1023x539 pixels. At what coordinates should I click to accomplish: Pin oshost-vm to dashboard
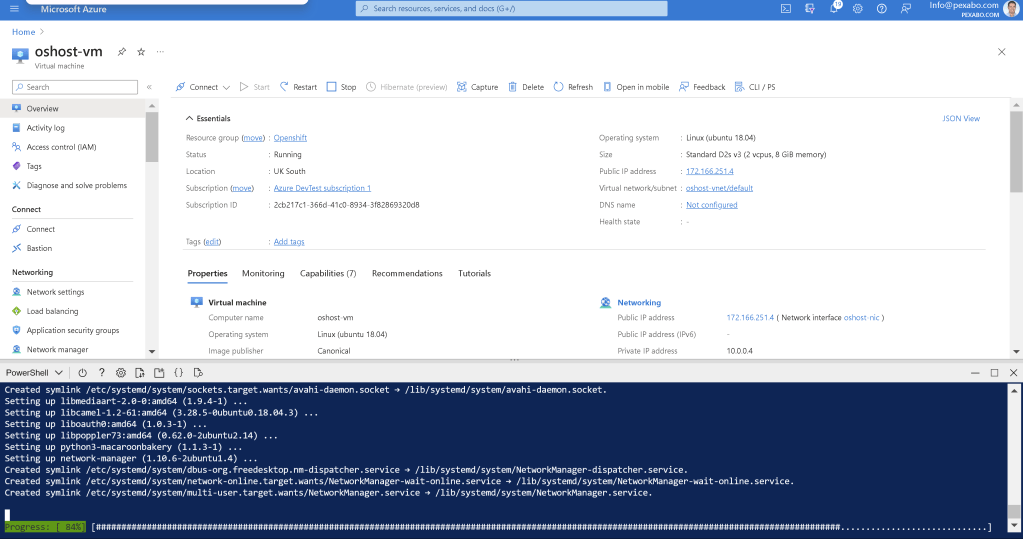[122, 52]
